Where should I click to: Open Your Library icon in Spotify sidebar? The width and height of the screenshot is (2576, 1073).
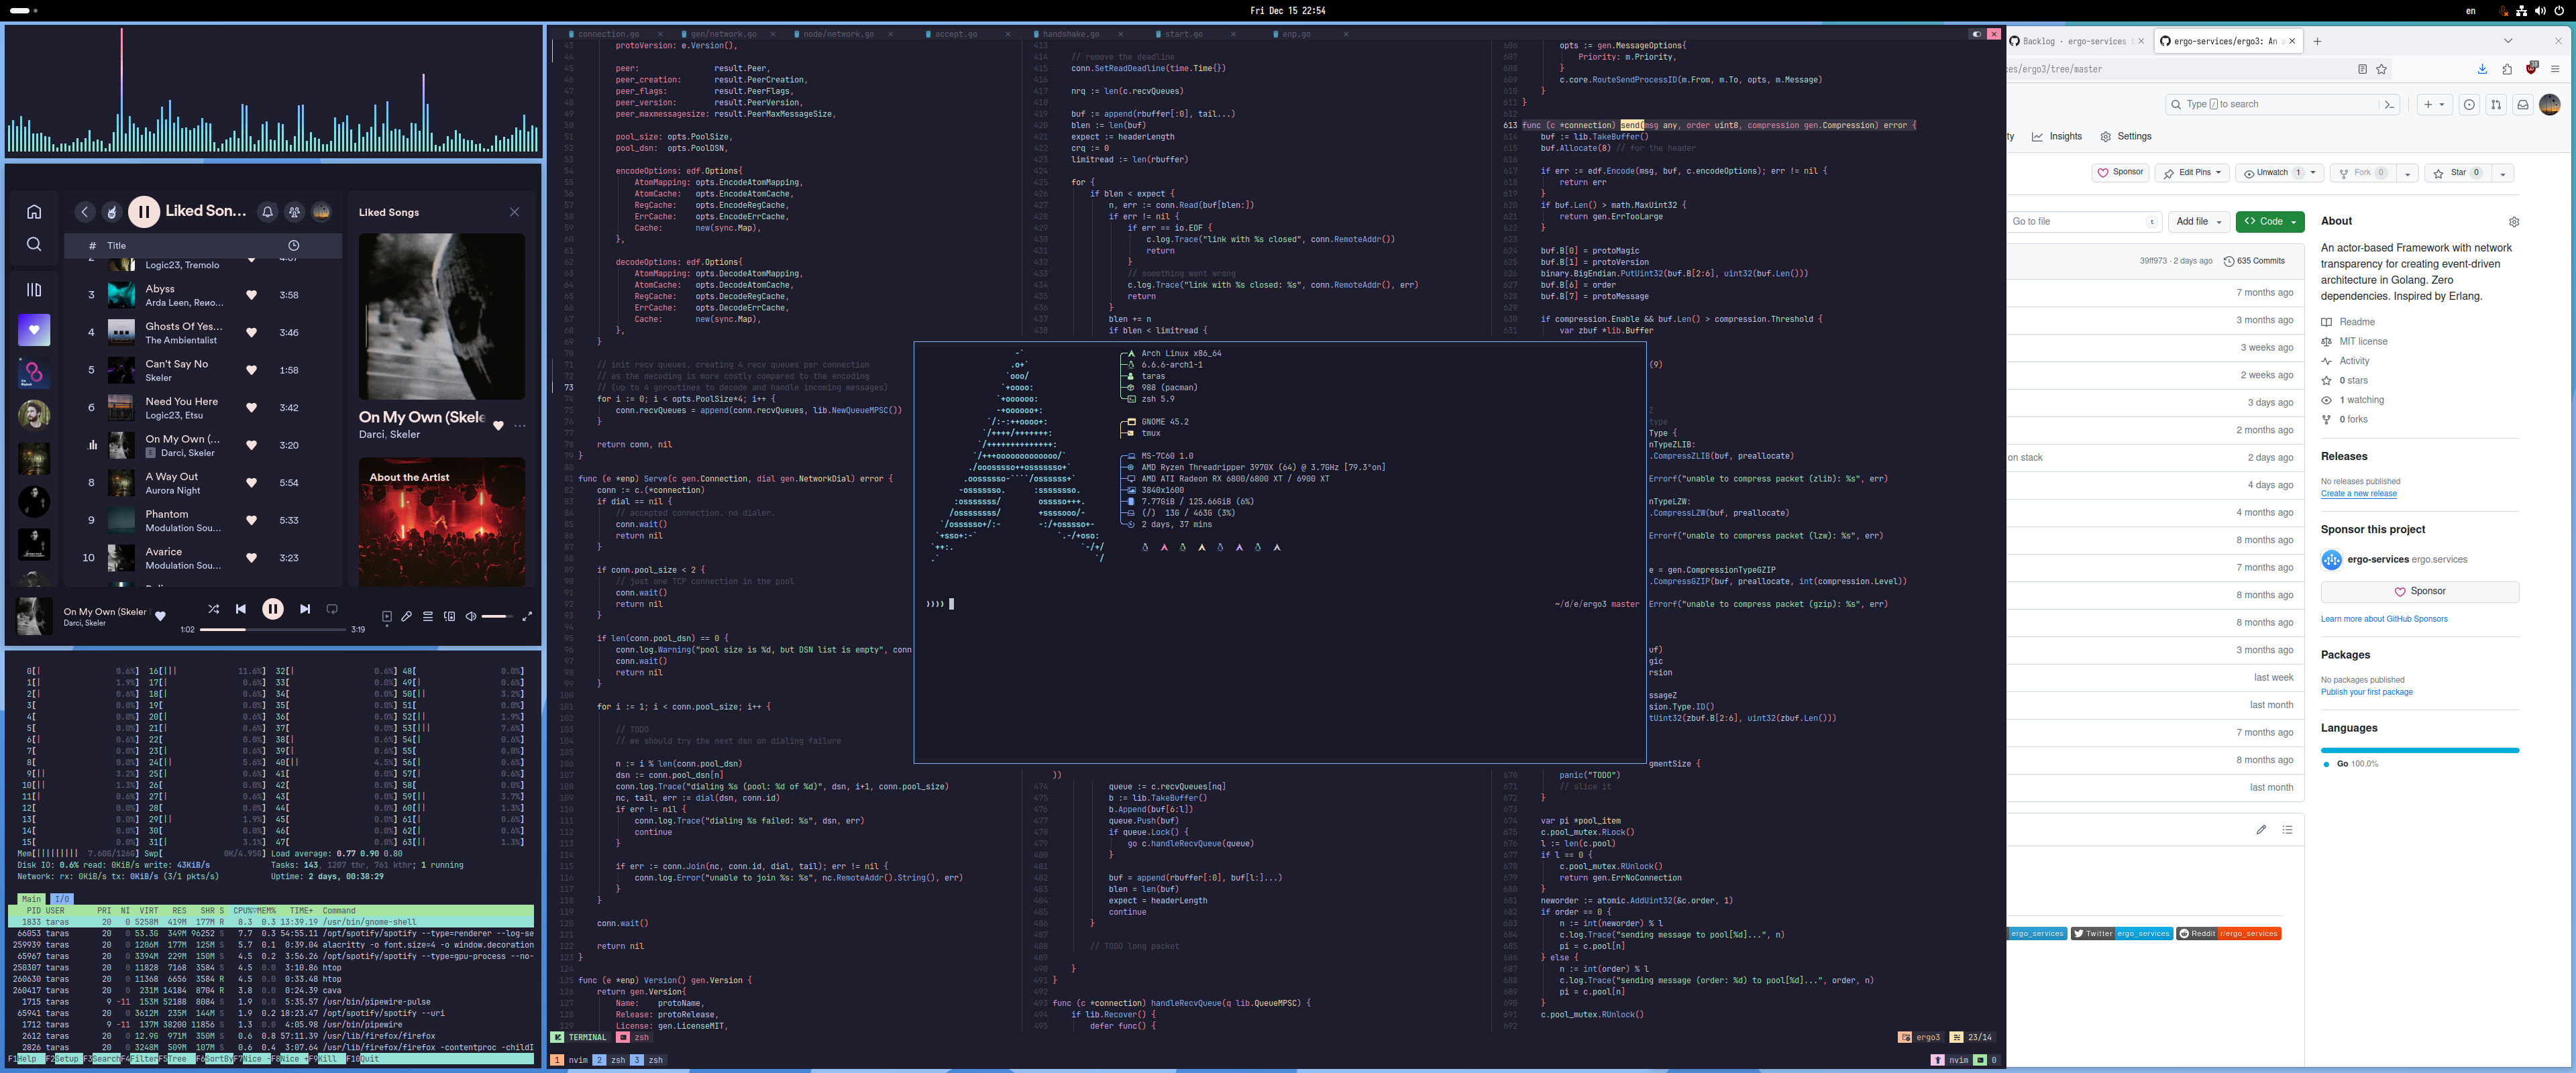coord(34,290)
